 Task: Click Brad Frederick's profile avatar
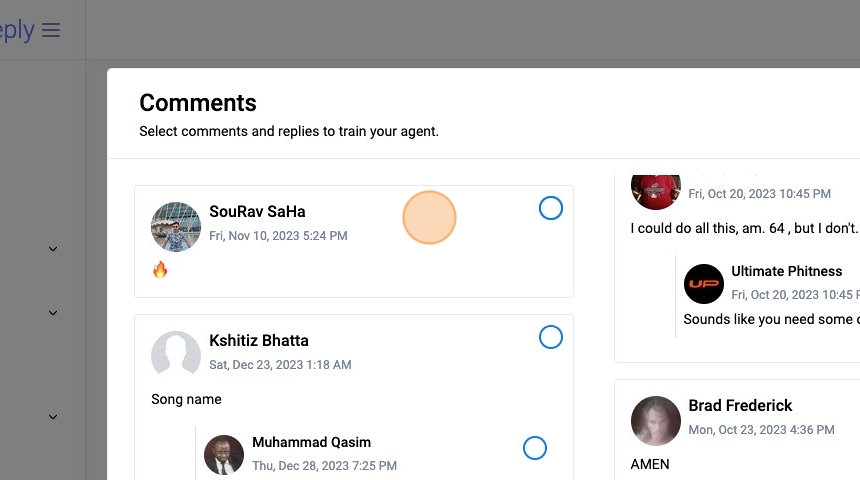pyautogui.click(x=656, y=420)
